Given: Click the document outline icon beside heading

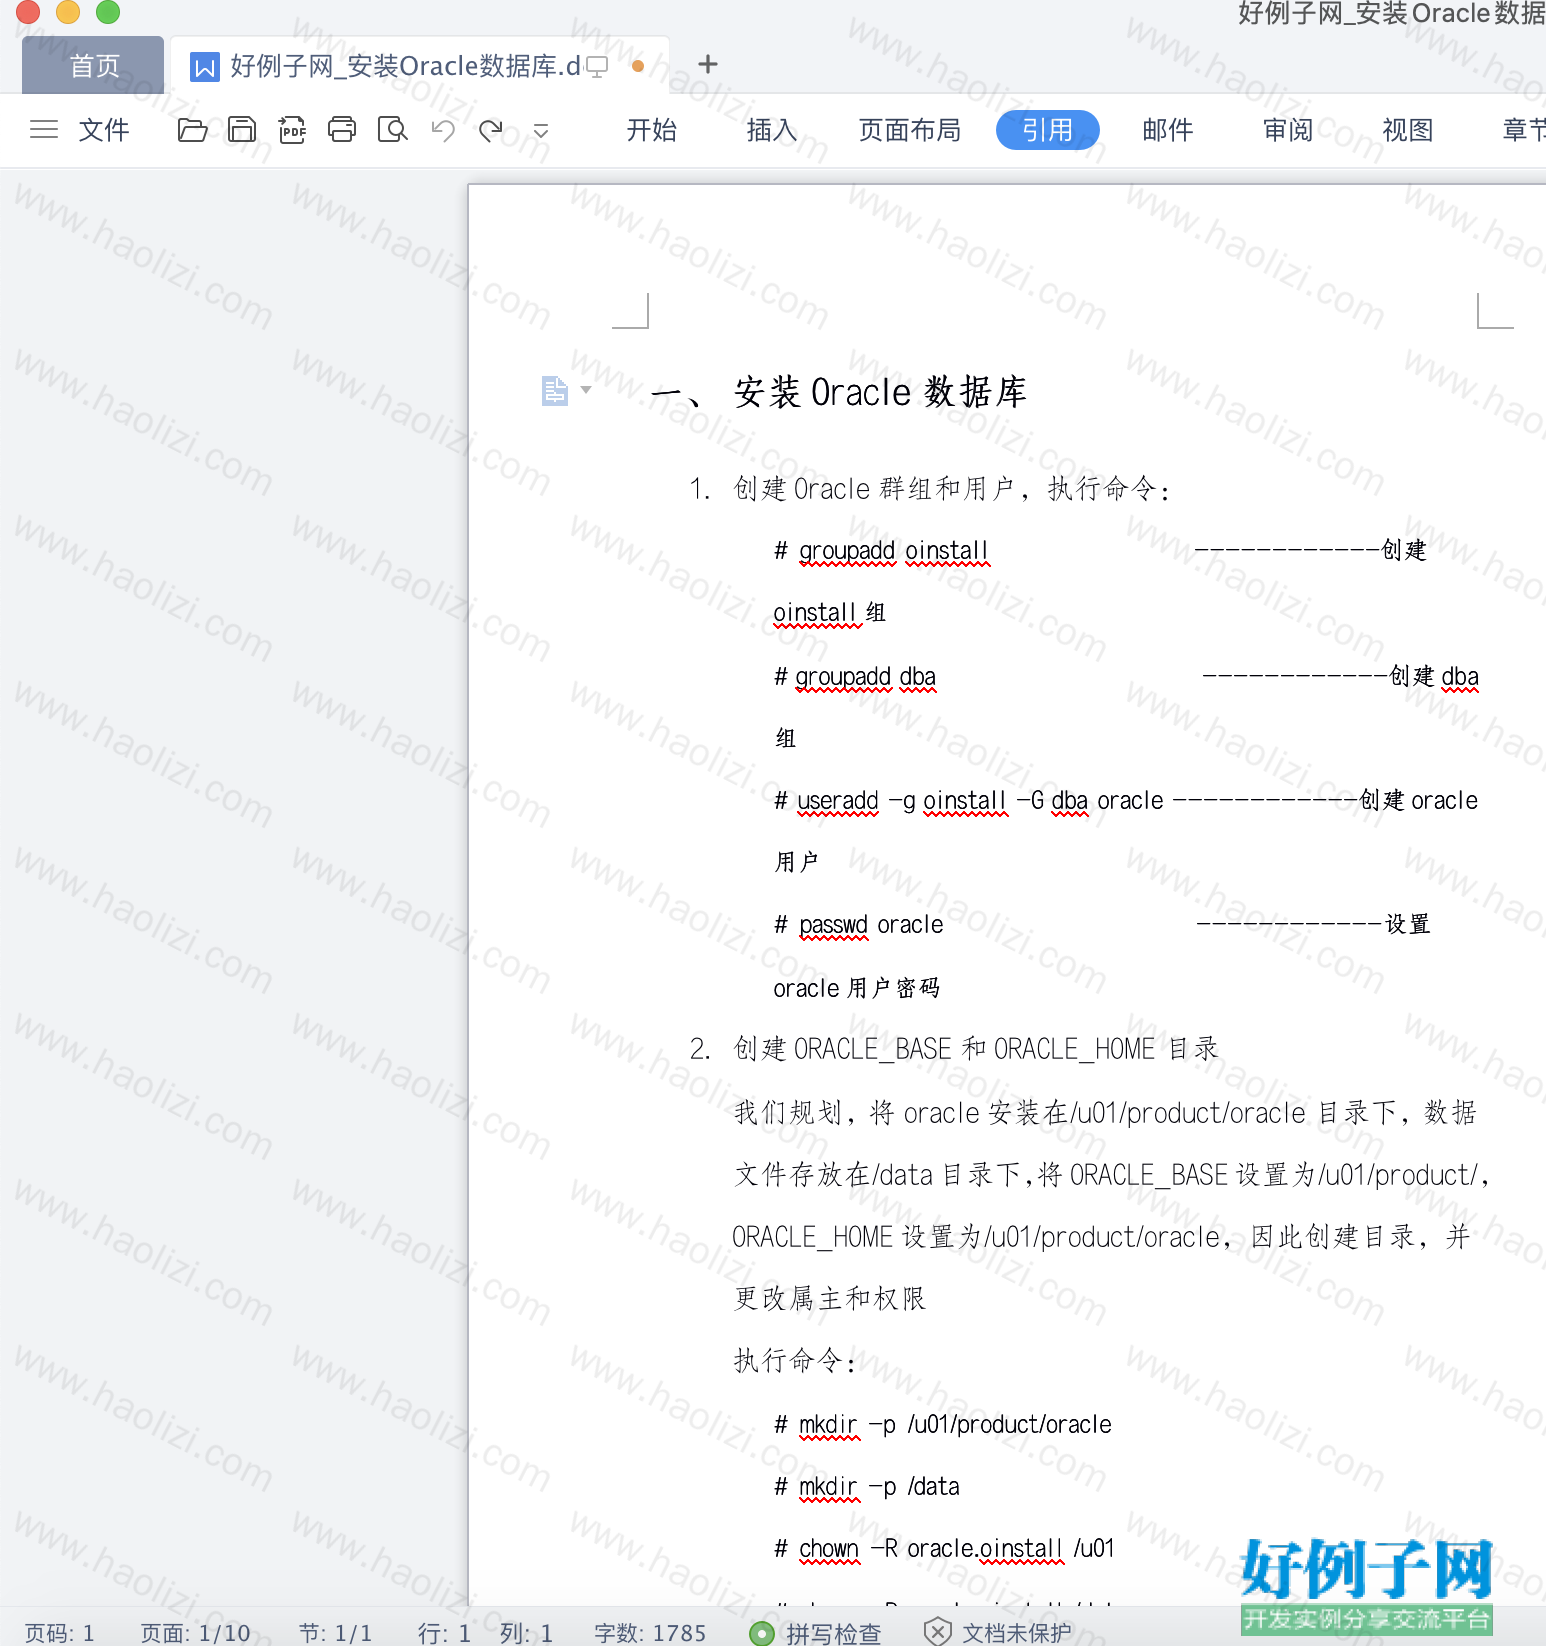Looking at the screenshot, I should pos(554,390).
